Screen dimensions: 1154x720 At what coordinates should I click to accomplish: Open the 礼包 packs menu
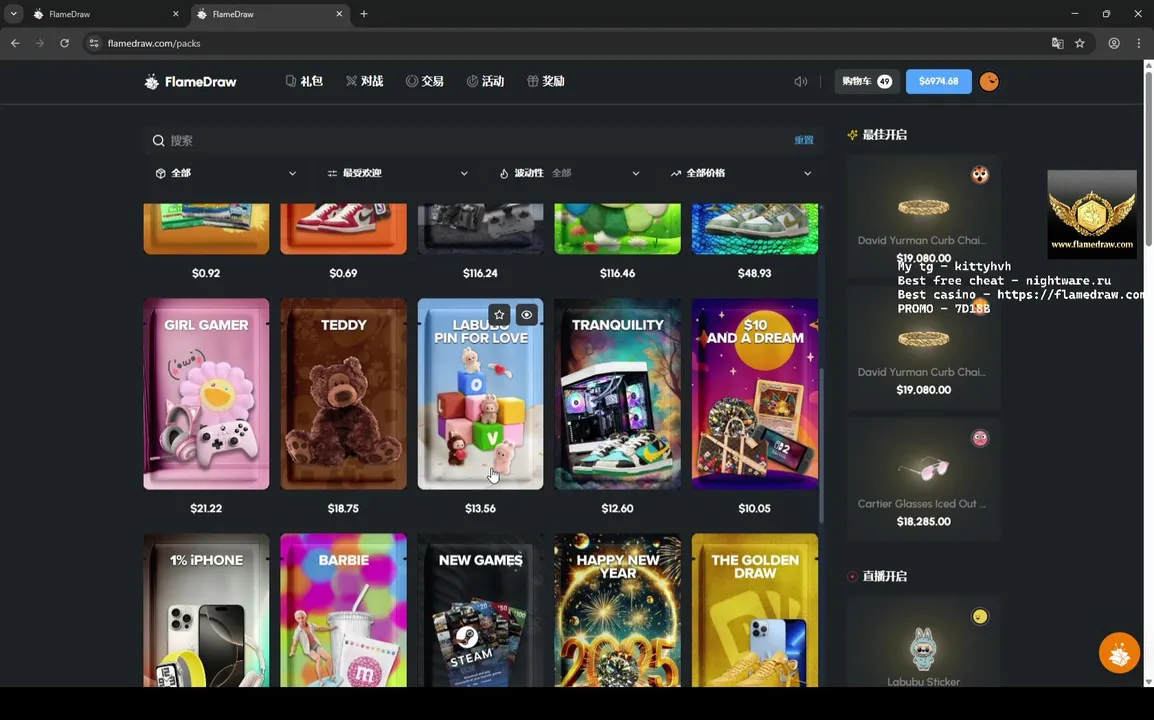(304, 81)
